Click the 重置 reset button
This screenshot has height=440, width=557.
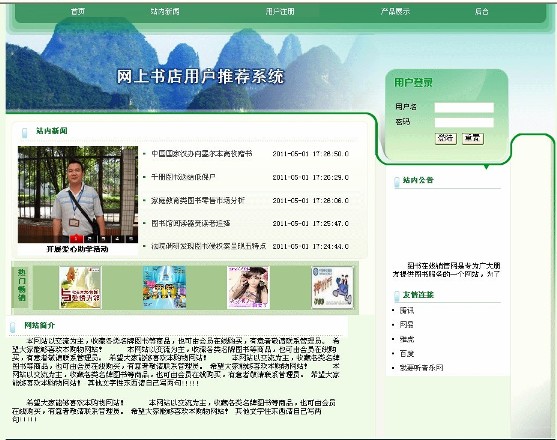473,138
